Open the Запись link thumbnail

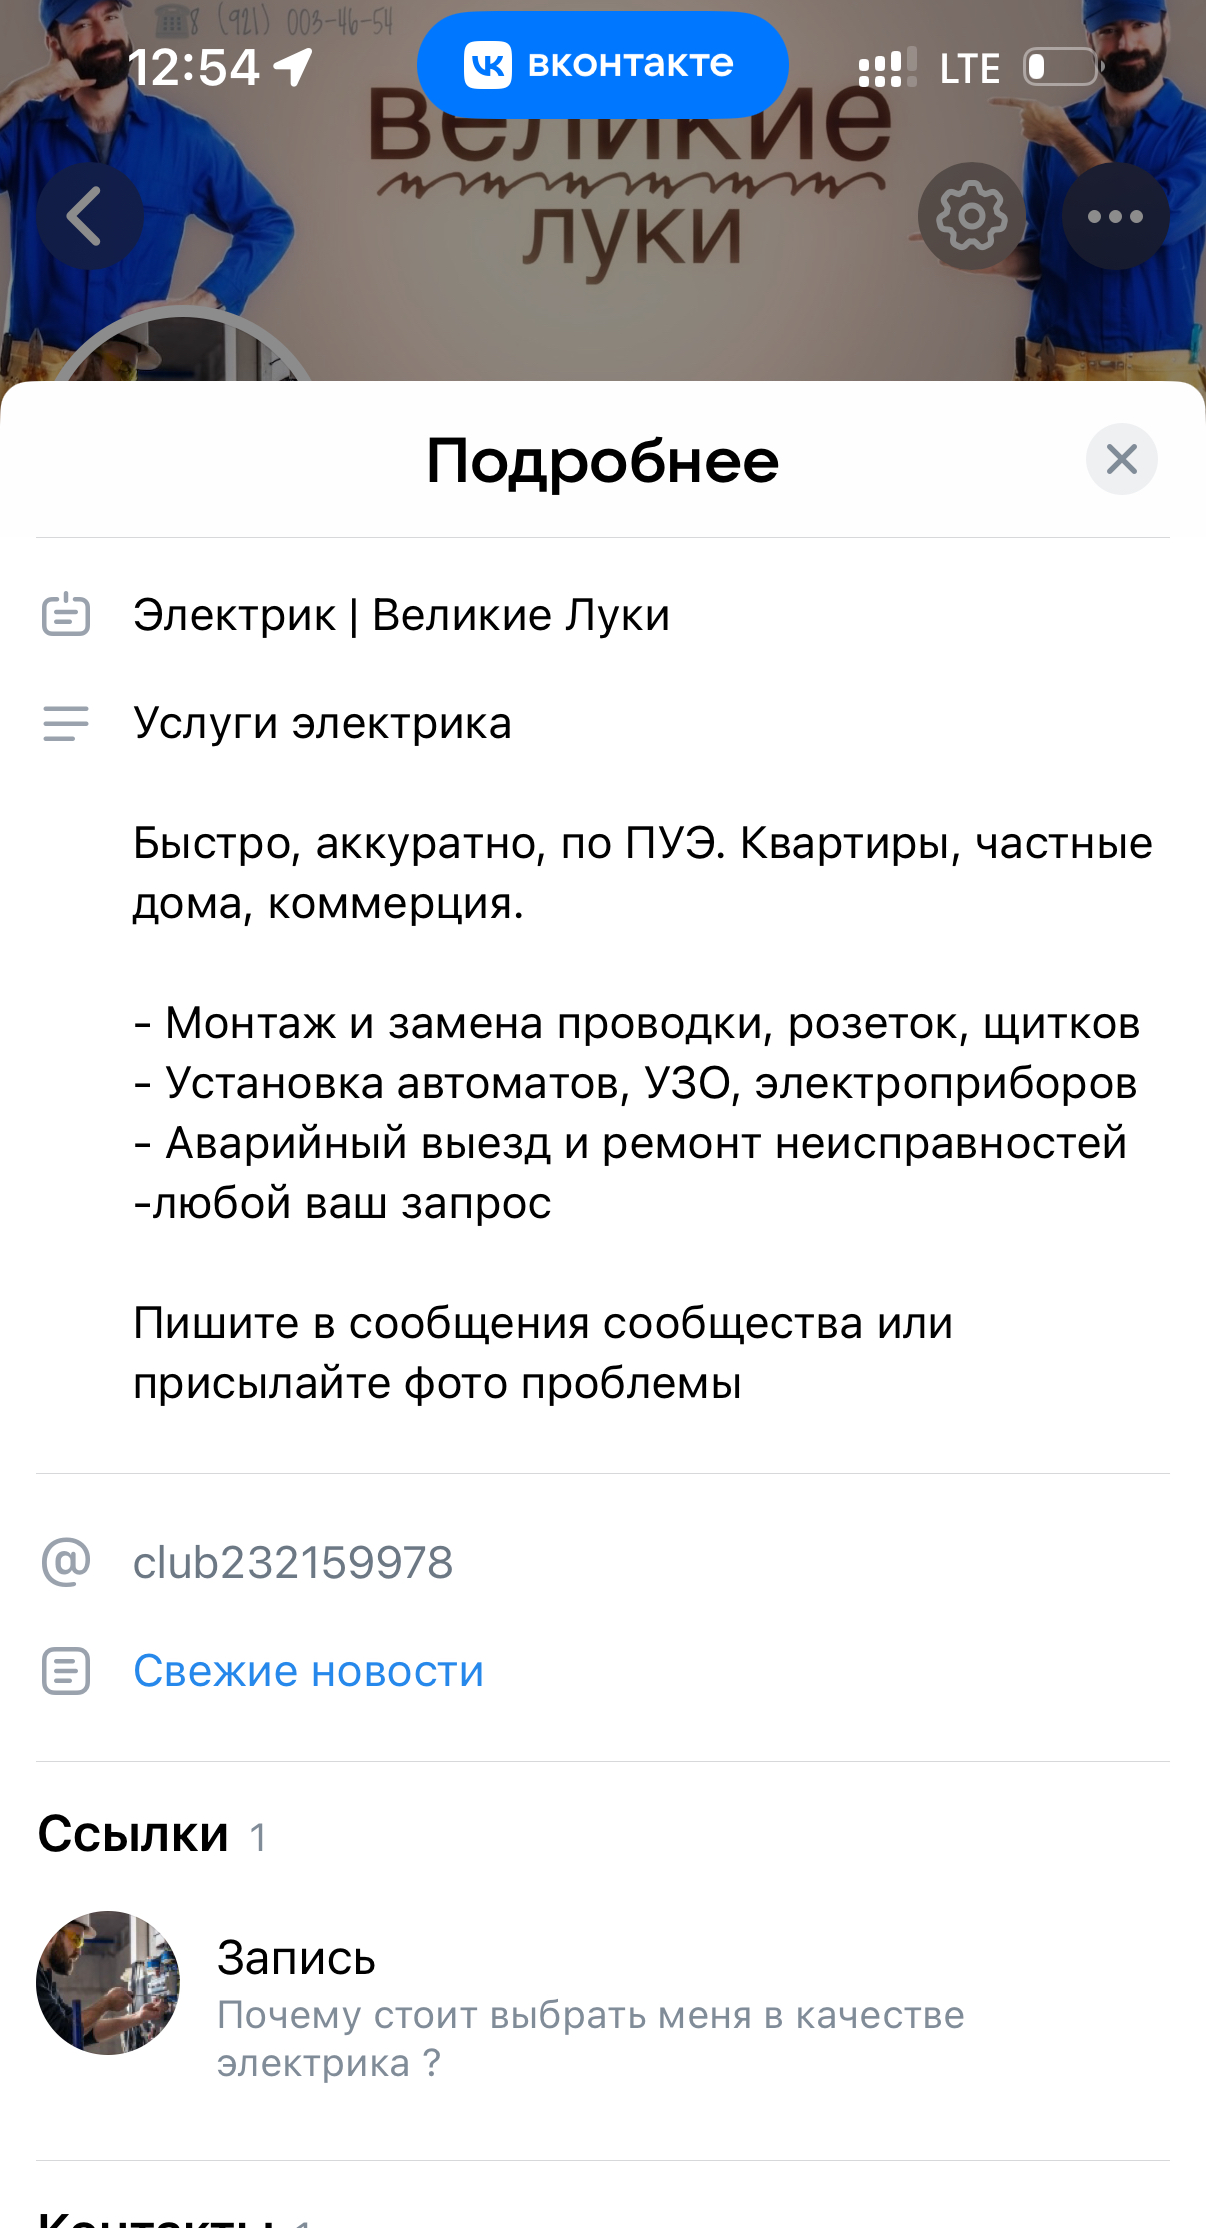point(108,1983)
